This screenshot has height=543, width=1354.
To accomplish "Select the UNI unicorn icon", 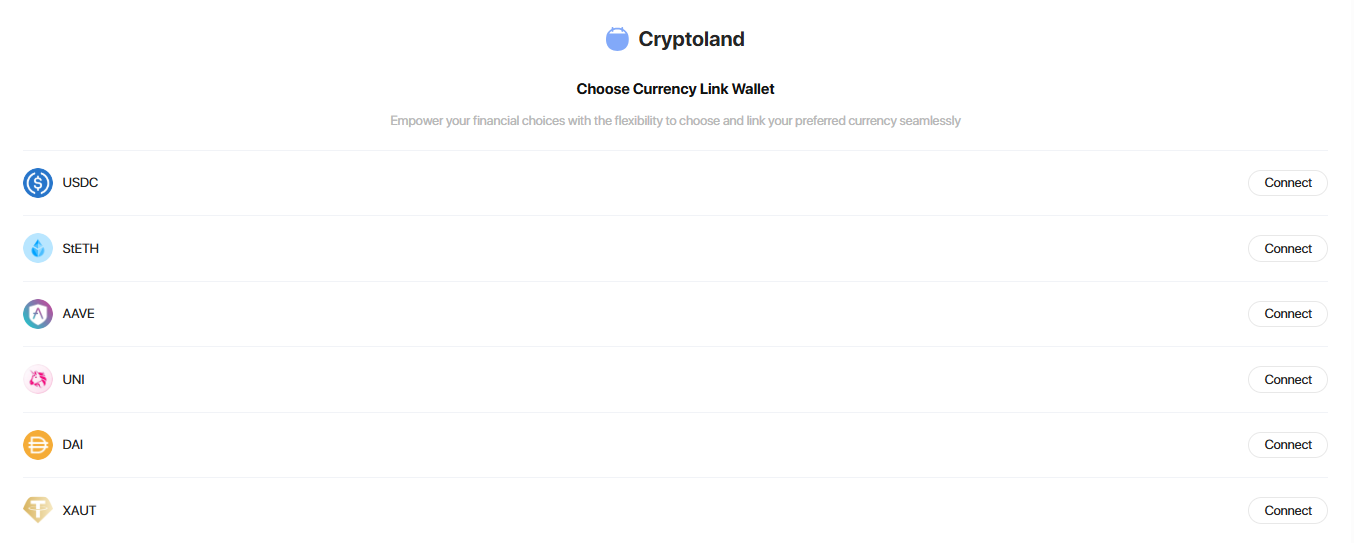I will tap(38, 380).
